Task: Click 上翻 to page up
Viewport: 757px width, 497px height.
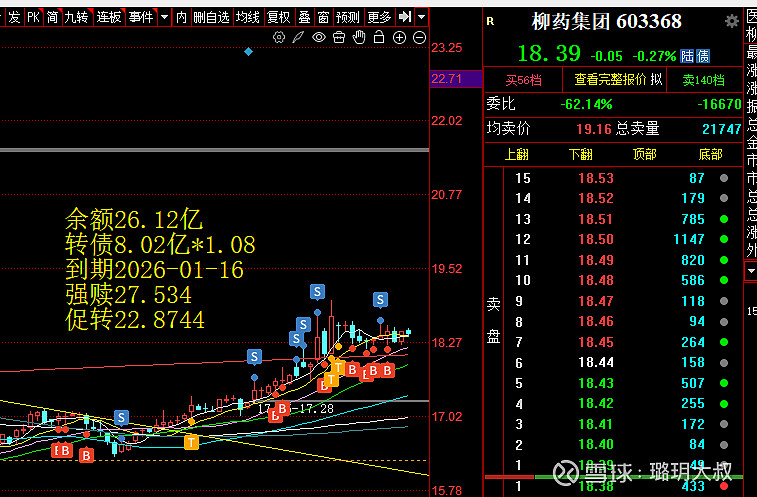Action: point(517,155)
